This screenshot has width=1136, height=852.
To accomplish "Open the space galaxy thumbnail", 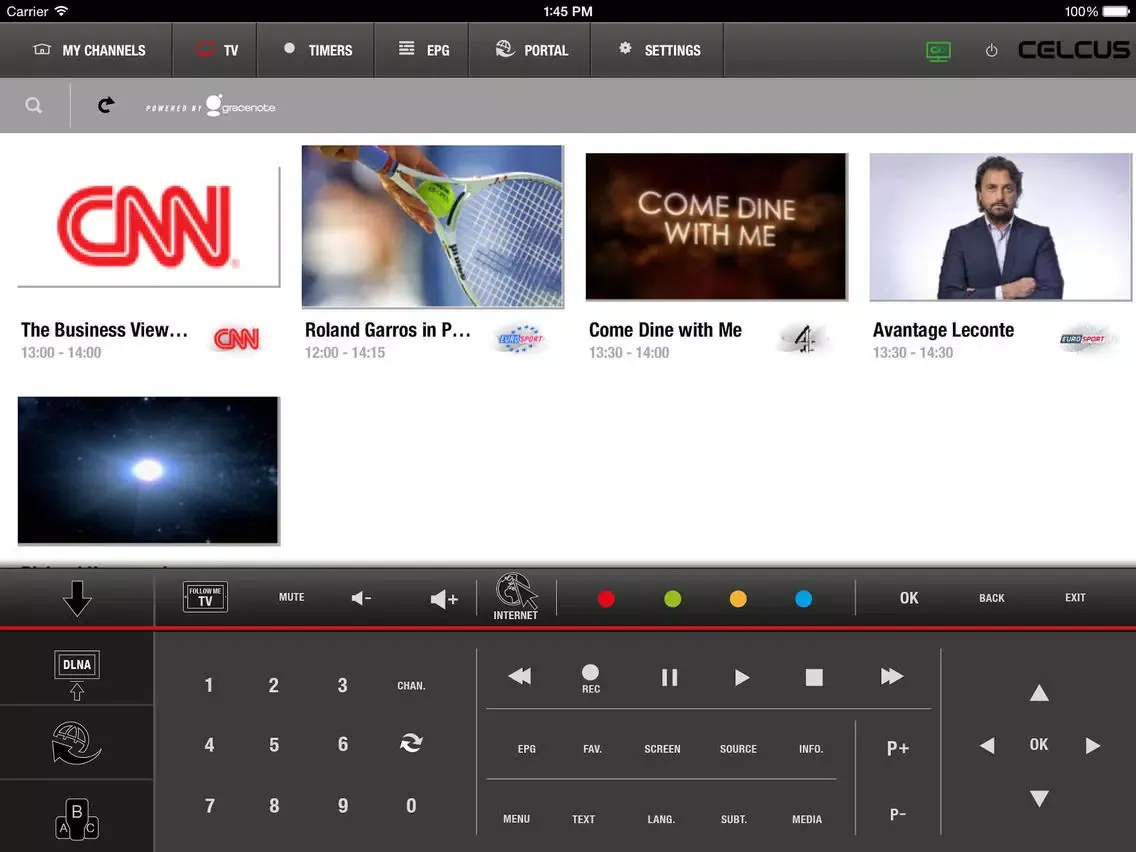I will [x=149, y=470].
